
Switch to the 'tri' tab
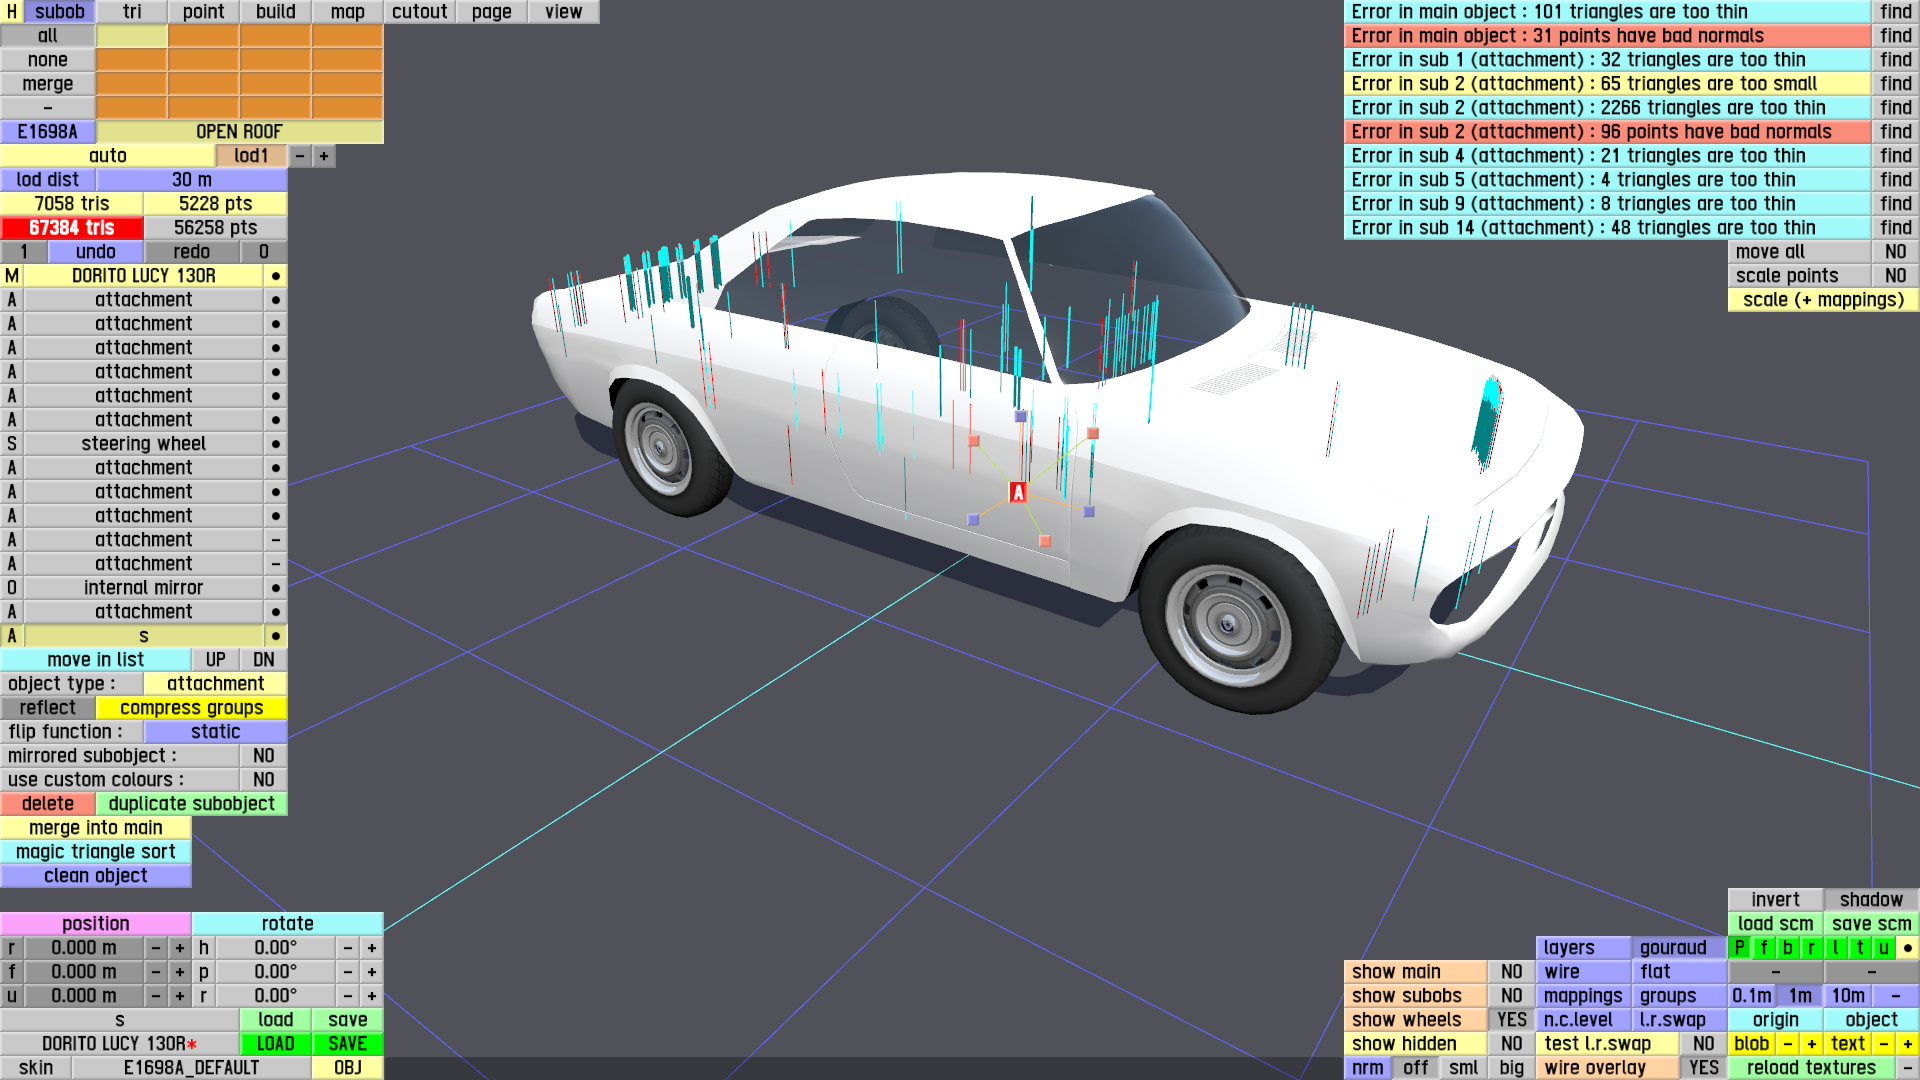click(x=132, y=12)
